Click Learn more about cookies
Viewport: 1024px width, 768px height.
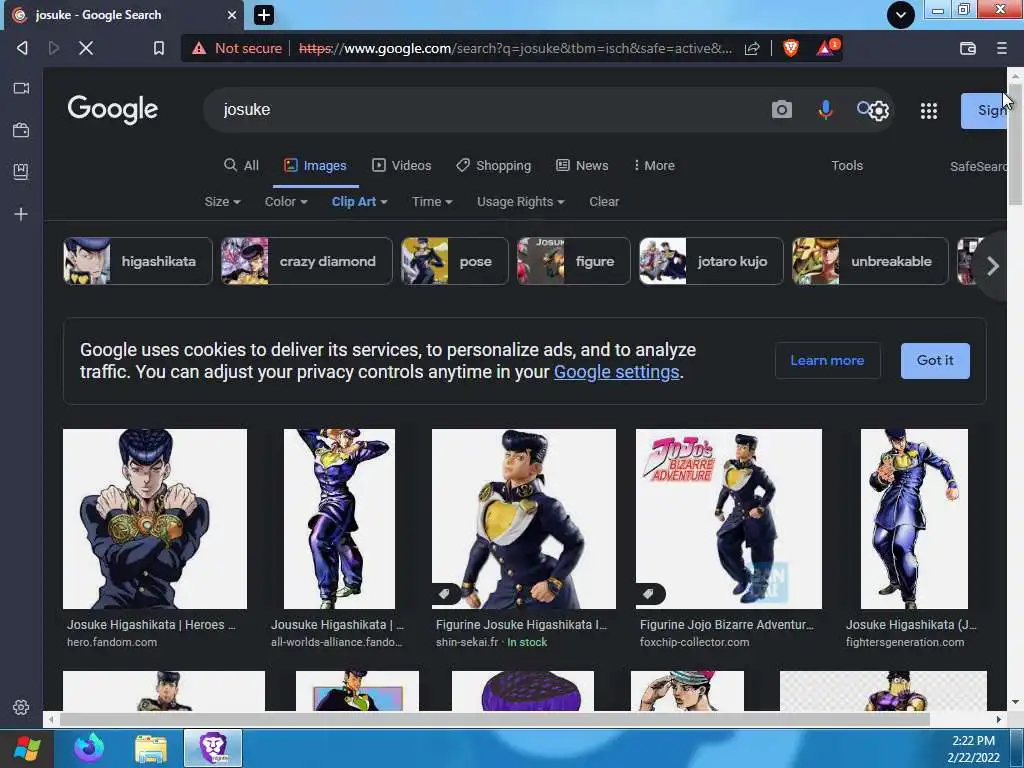pos(827,360)
